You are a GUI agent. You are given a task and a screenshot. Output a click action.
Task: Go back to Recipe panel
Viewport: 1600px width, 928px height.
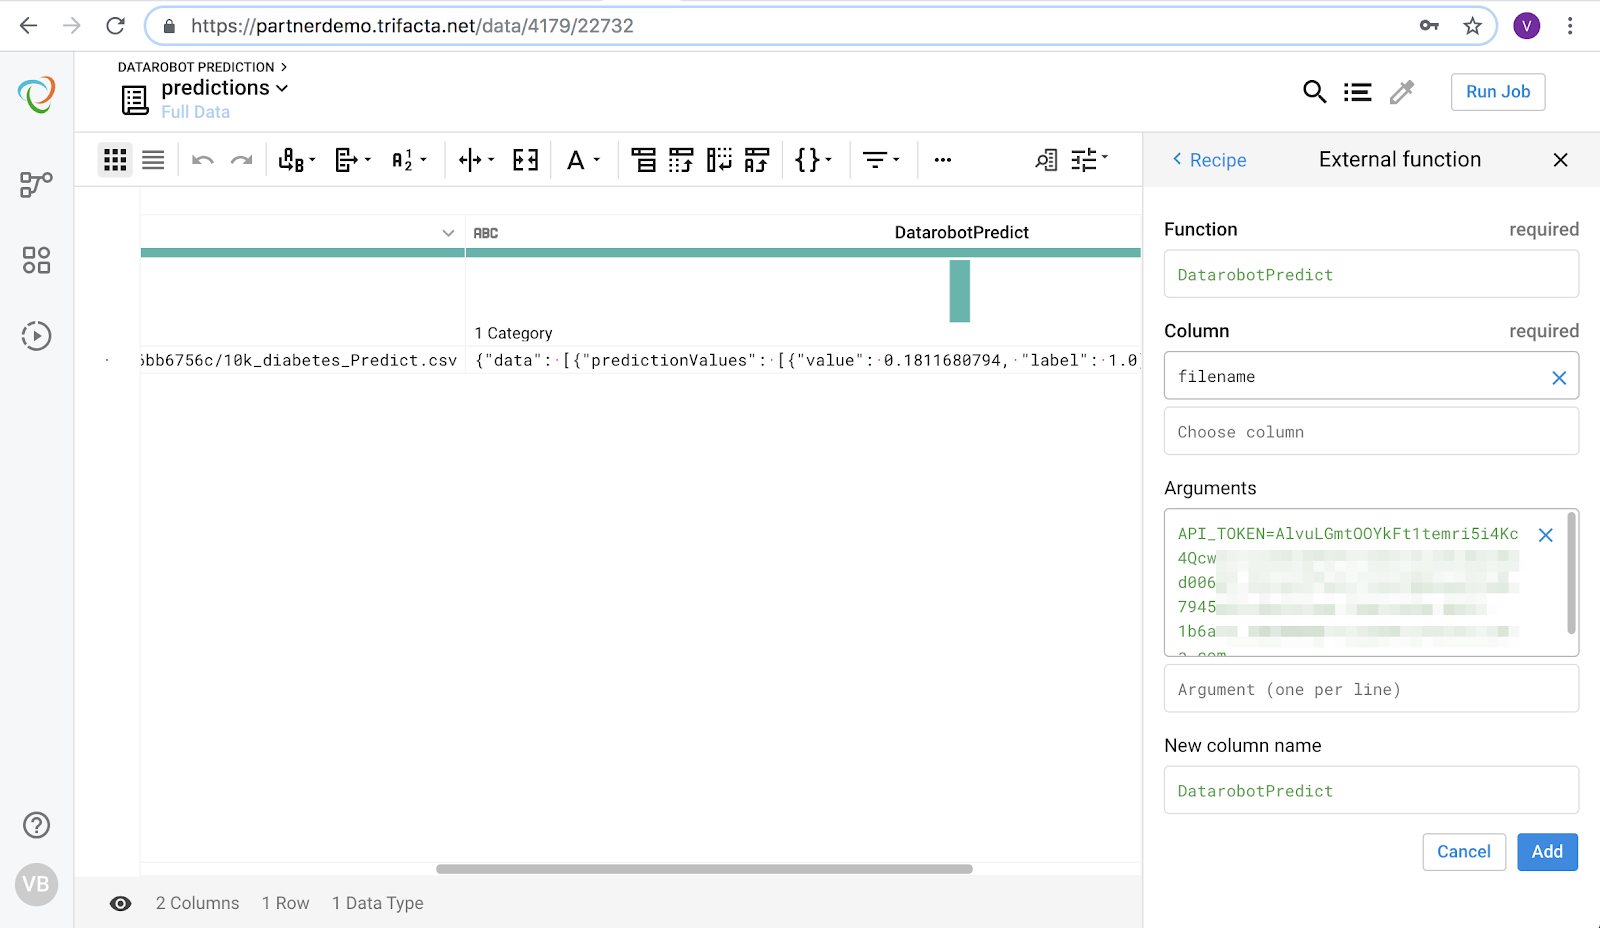coord(1210,160)
